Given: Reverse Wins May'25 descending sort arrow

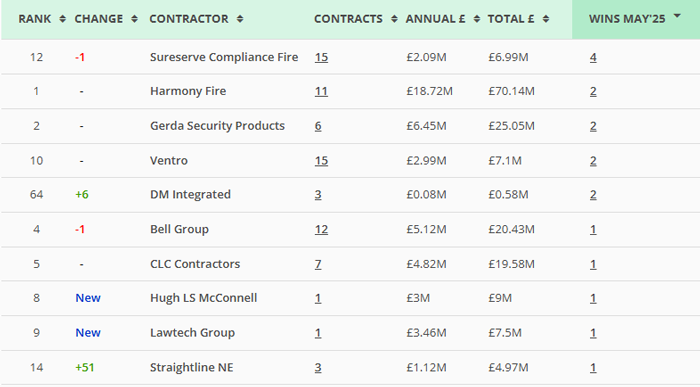Looking at the screenshot, I should [x=677, y=16].
